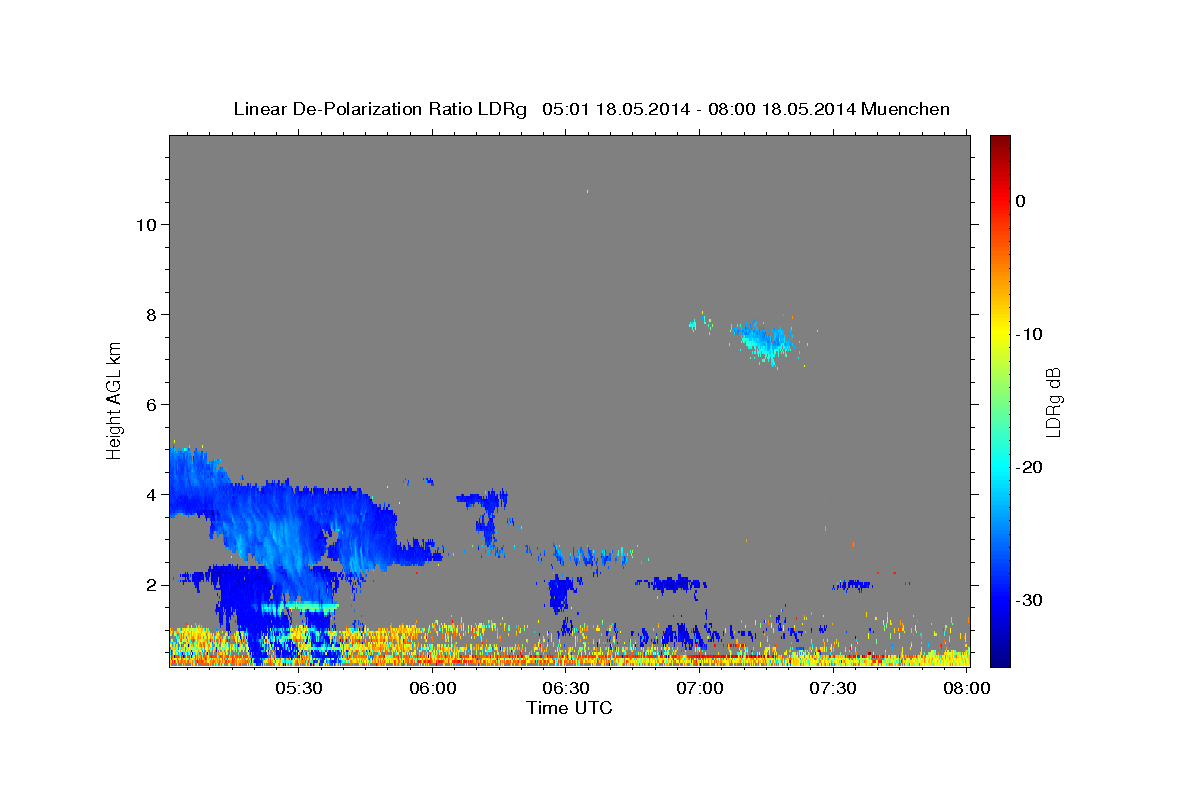Click the 07:00 time tick label
The image size is (1200, 800).
[700, 689]
